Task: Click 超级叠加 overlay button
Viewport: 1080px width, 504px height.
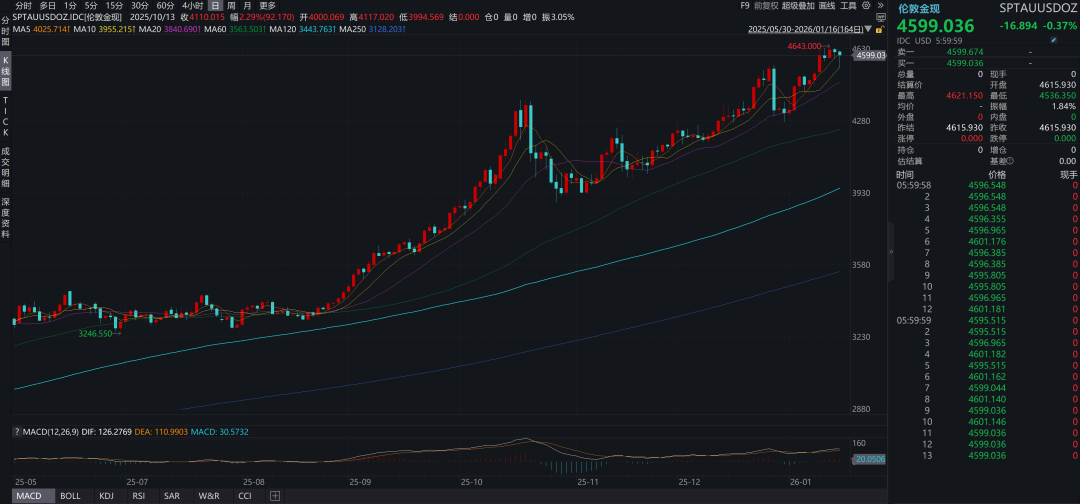Action: click(799, 5)
